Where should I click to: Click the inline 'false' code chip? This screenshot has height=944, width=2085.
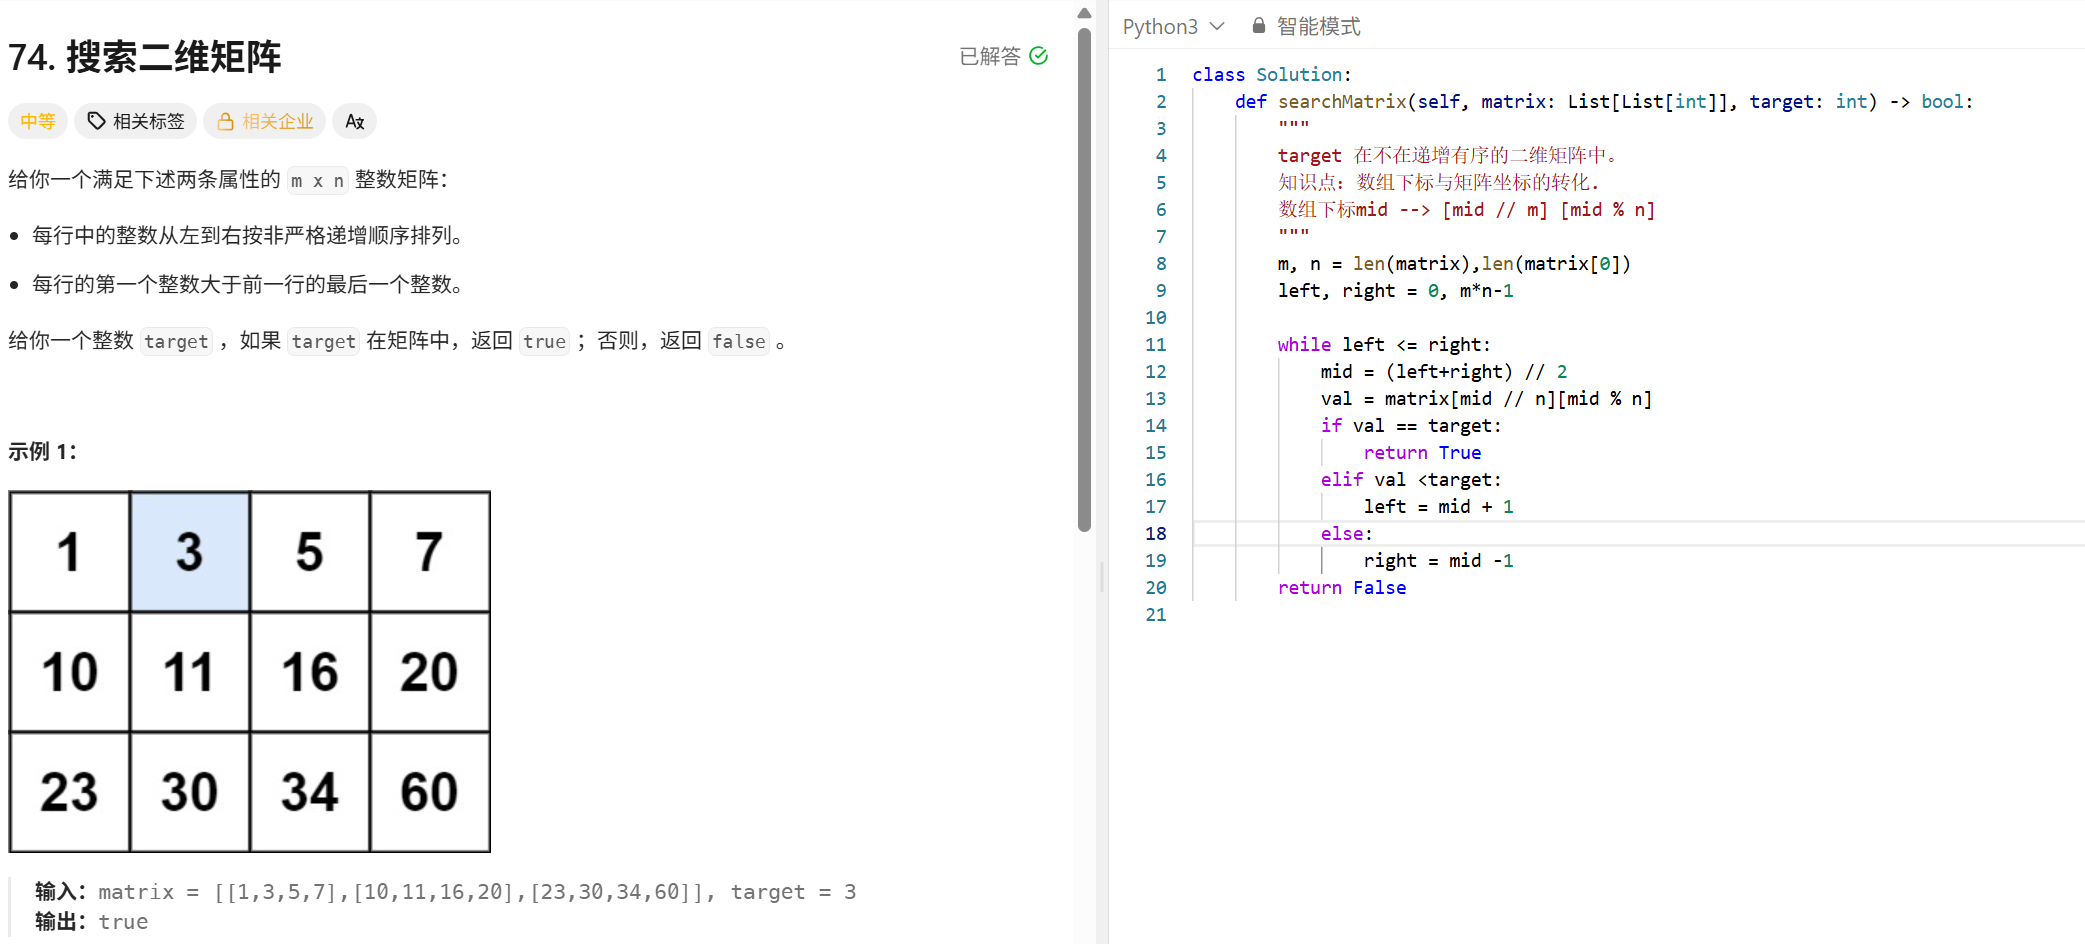click(739, 341)
